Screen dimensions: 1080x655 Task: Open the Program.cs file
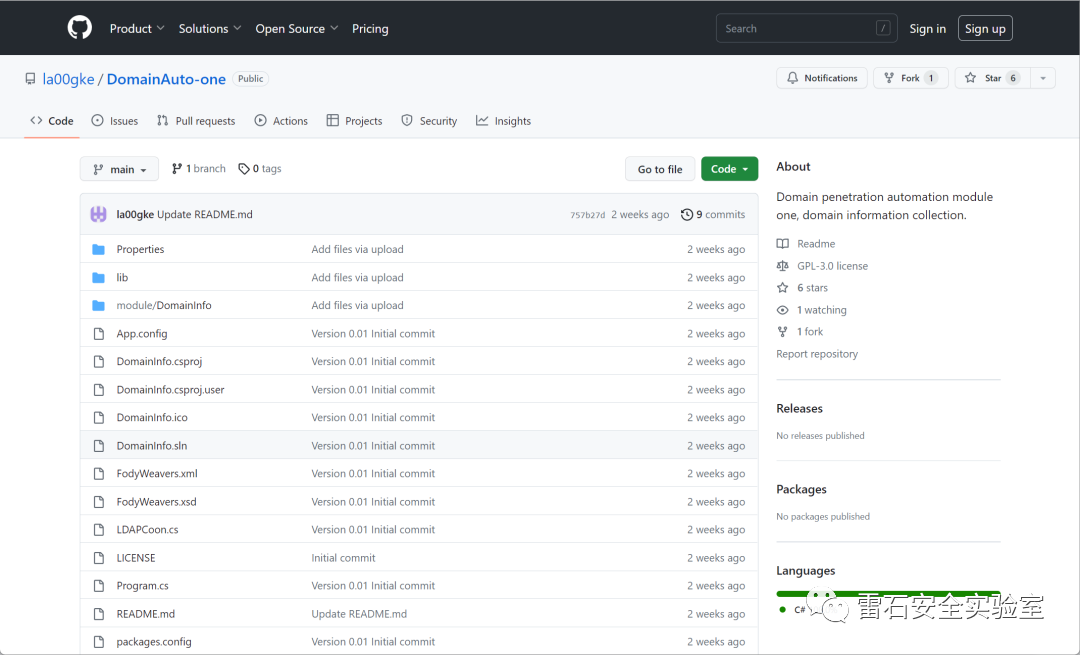point(142,585)
